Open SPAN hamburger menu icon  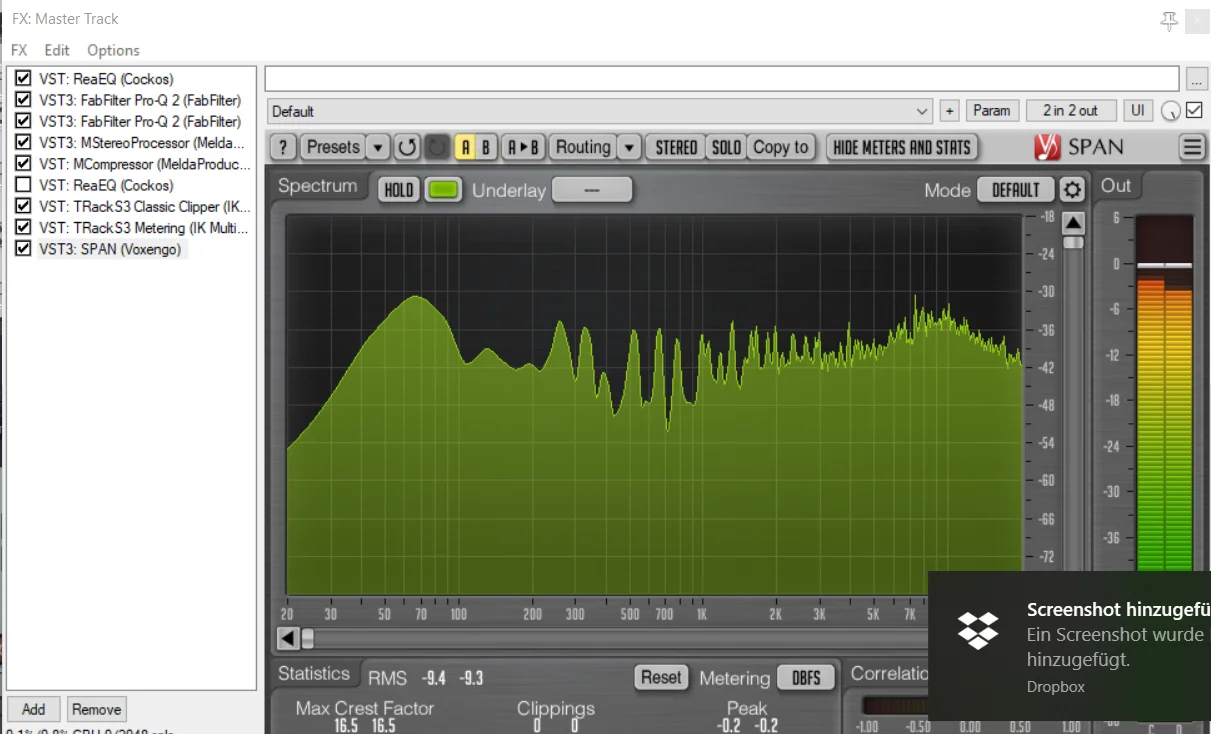coord(1192,147)
